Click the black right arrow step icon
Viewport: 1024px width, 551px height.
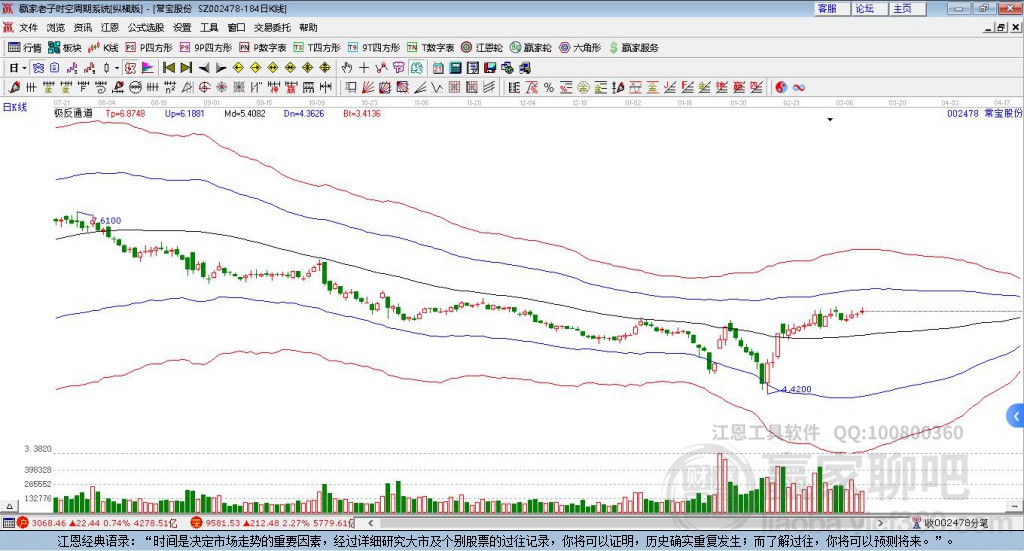pos(221,68)
